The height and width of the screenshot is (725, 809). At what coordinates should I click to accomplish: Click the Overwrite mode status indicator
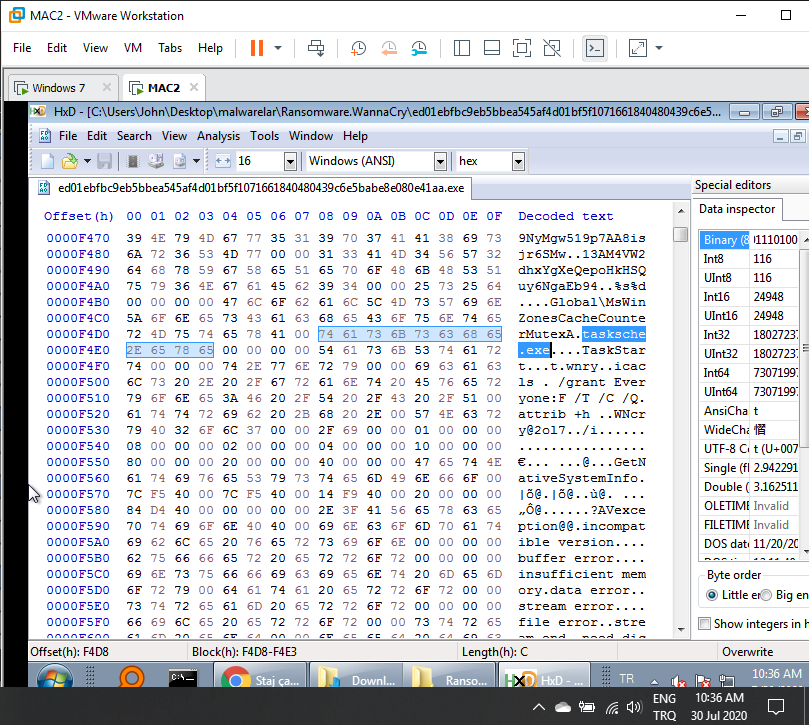coord(748,652)
